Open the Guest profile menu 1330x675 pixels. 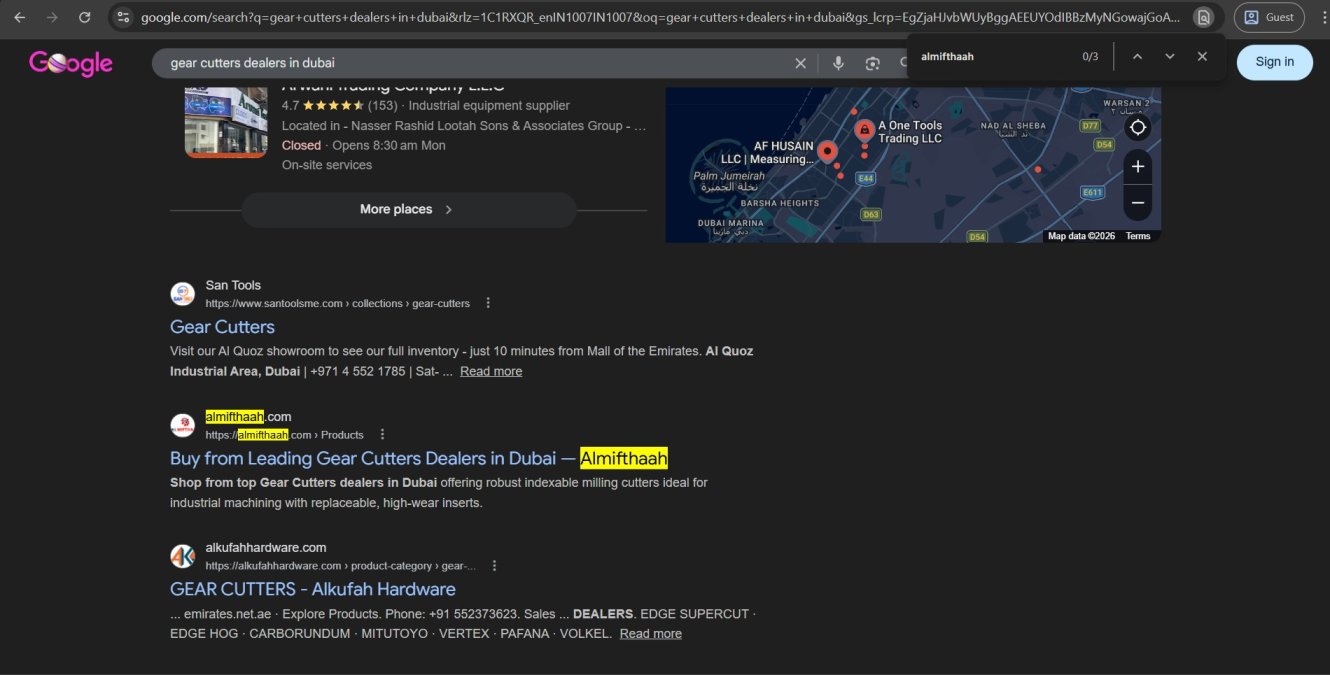click(1269, 17)
